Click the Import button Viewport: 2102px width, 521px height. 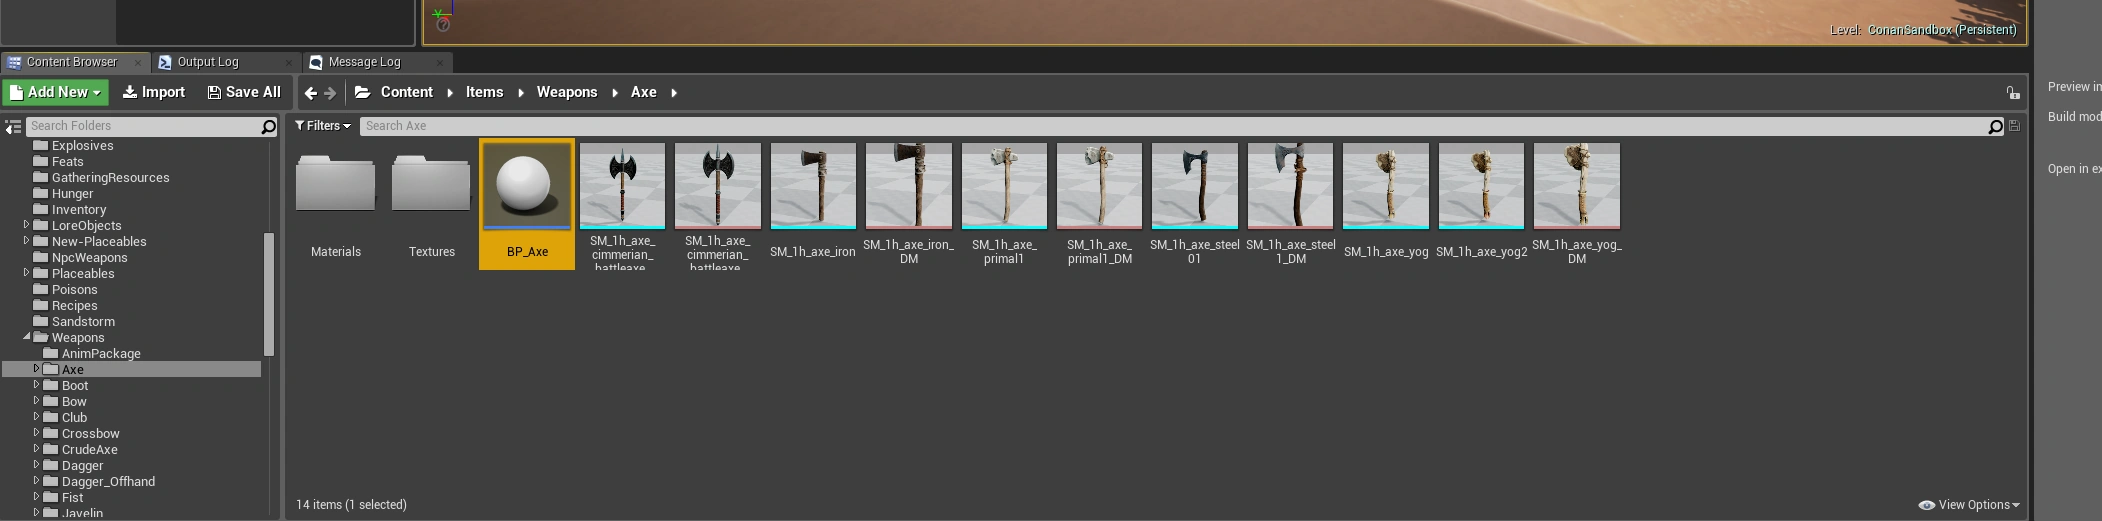point(154,92)
